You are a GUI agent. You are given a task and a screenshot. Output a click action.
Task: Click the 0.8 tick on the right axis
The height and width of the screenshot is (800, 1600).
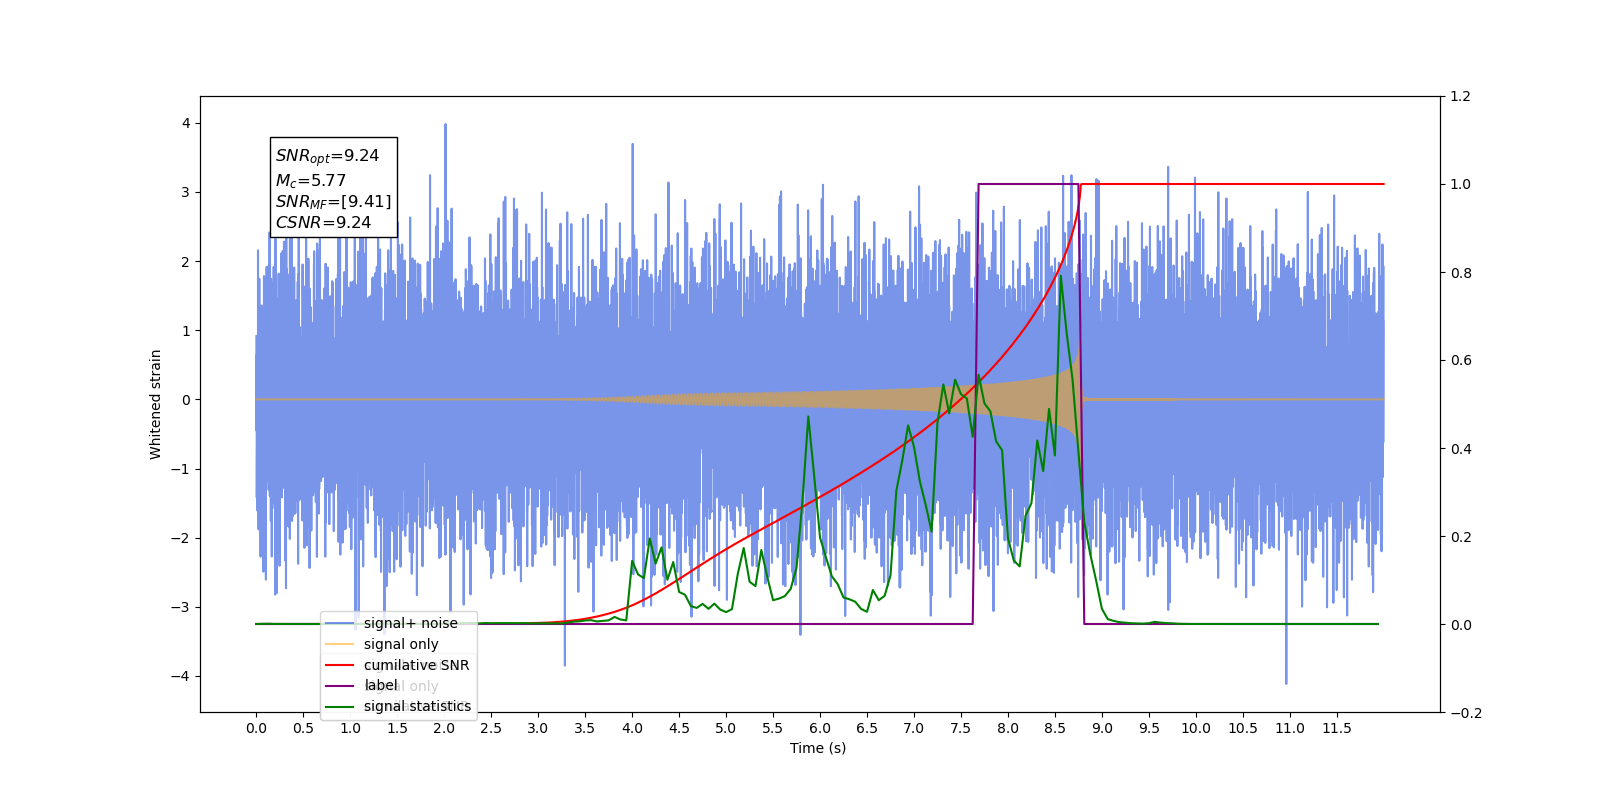click(1460, 273)
